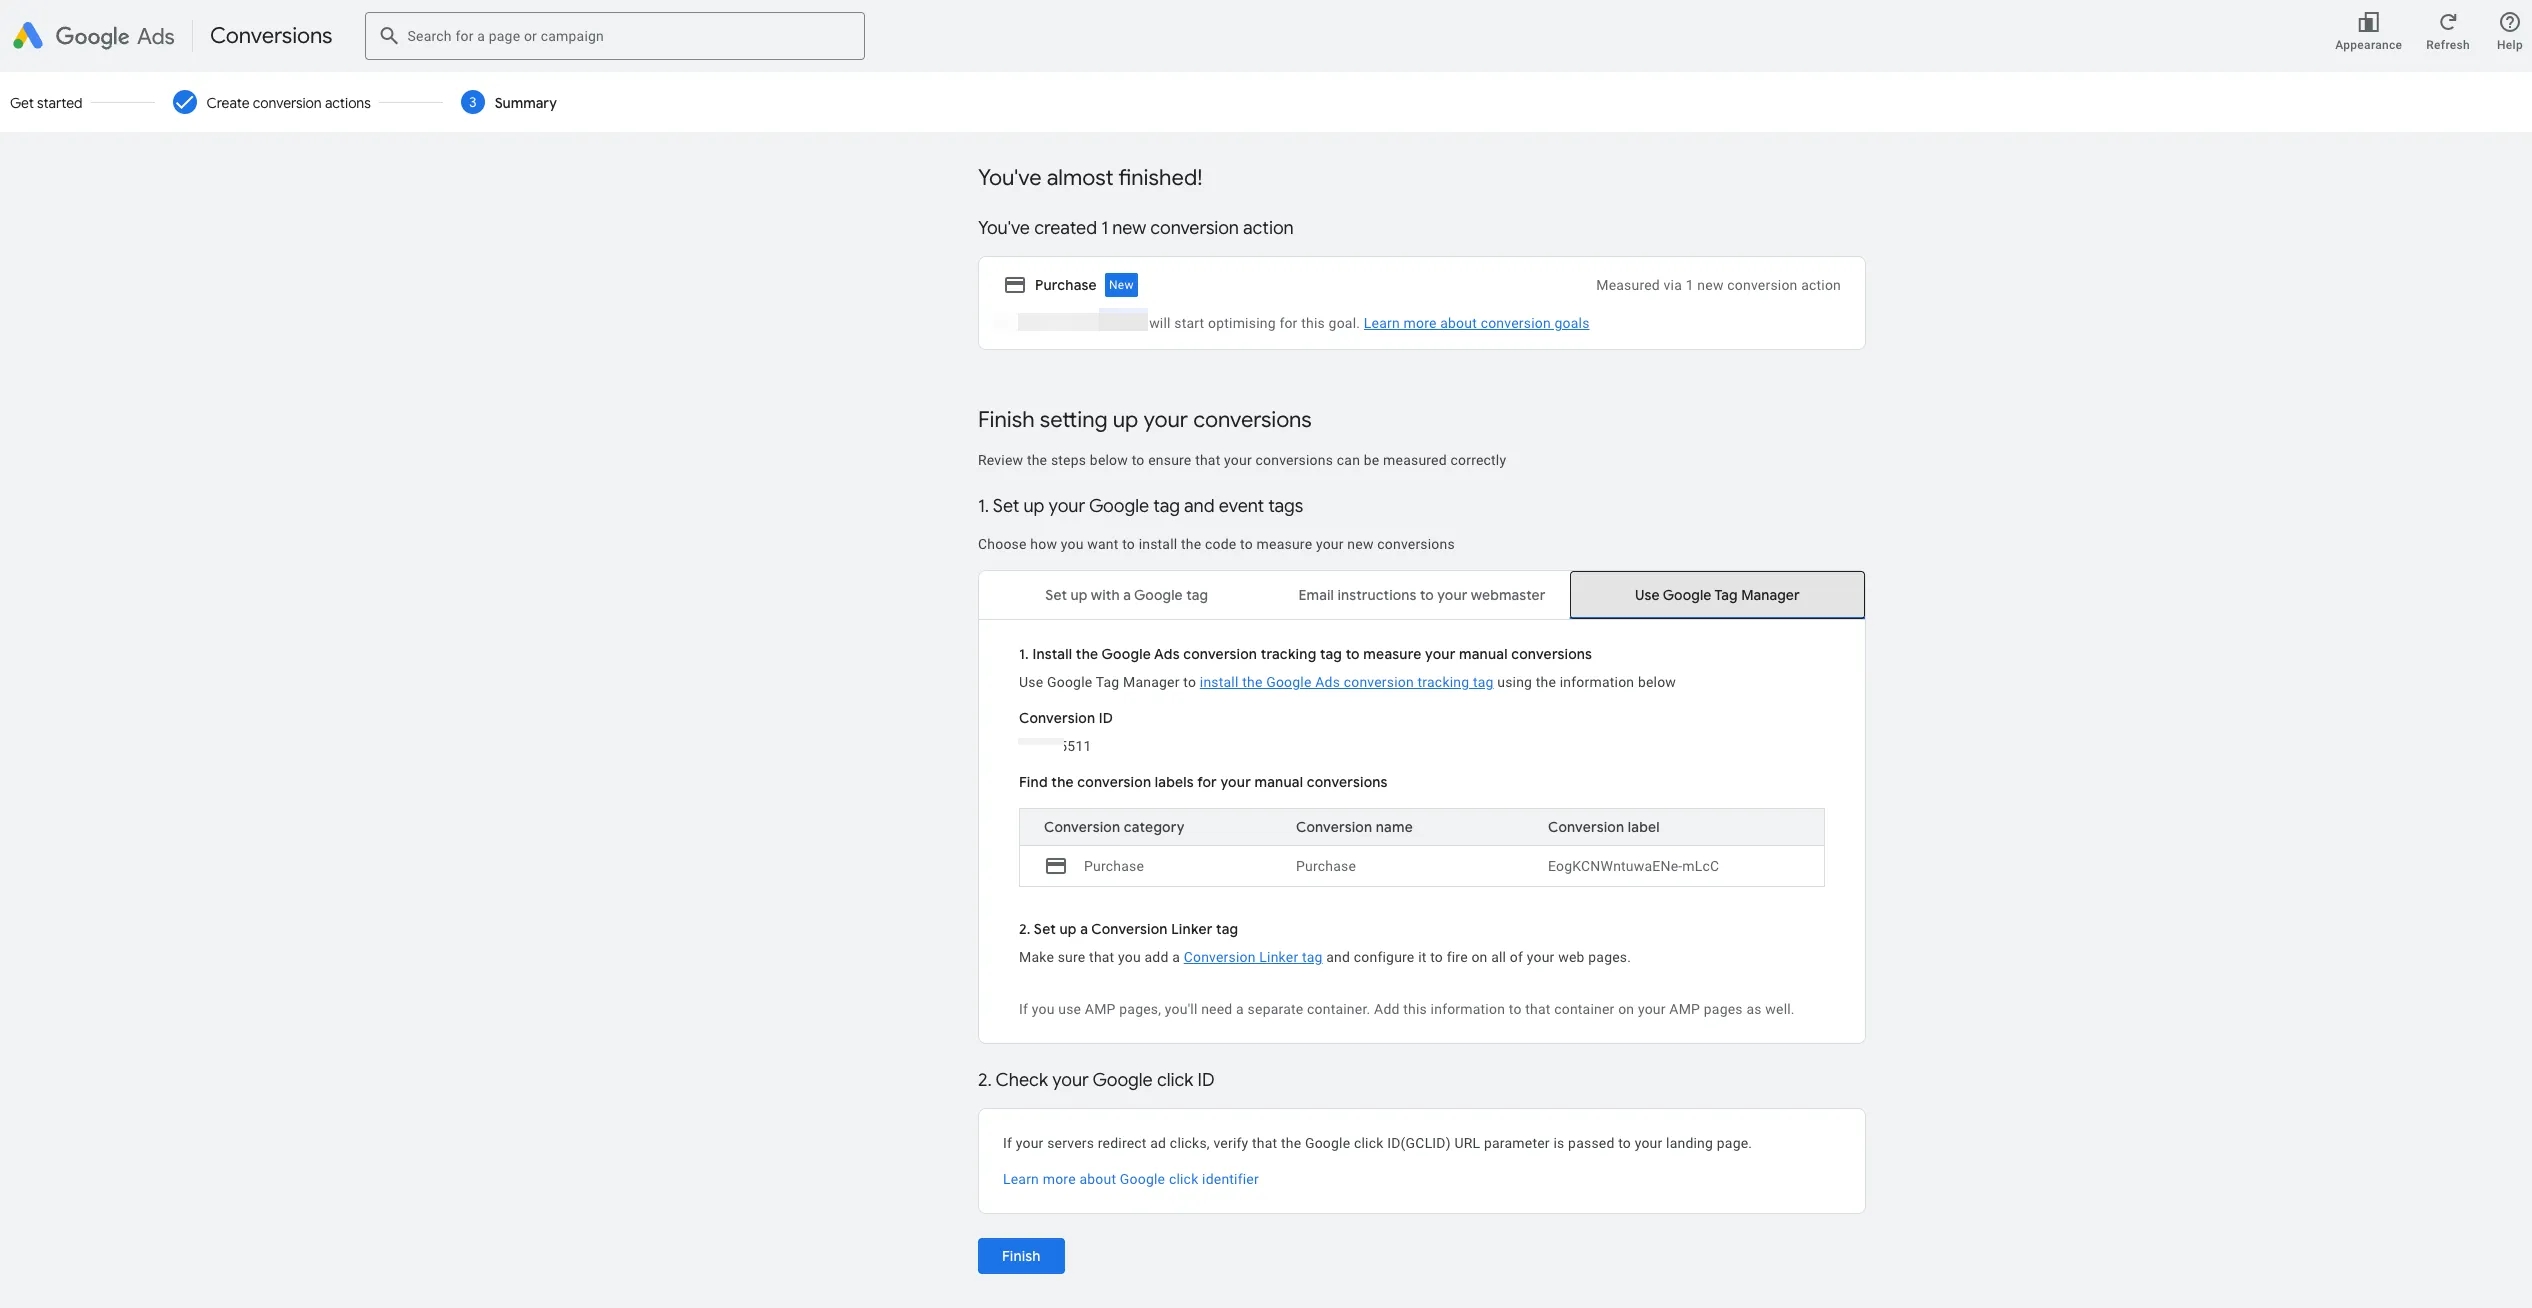
Task: Click the Summary step label
Action: (x=525, y=103)
